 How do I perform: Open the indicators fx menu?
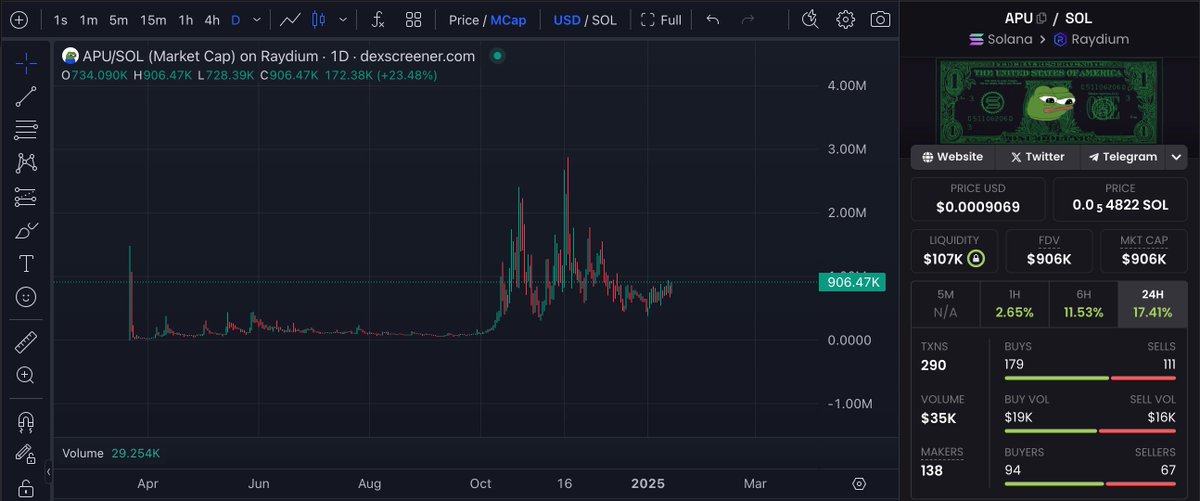[x=378, y=19]
